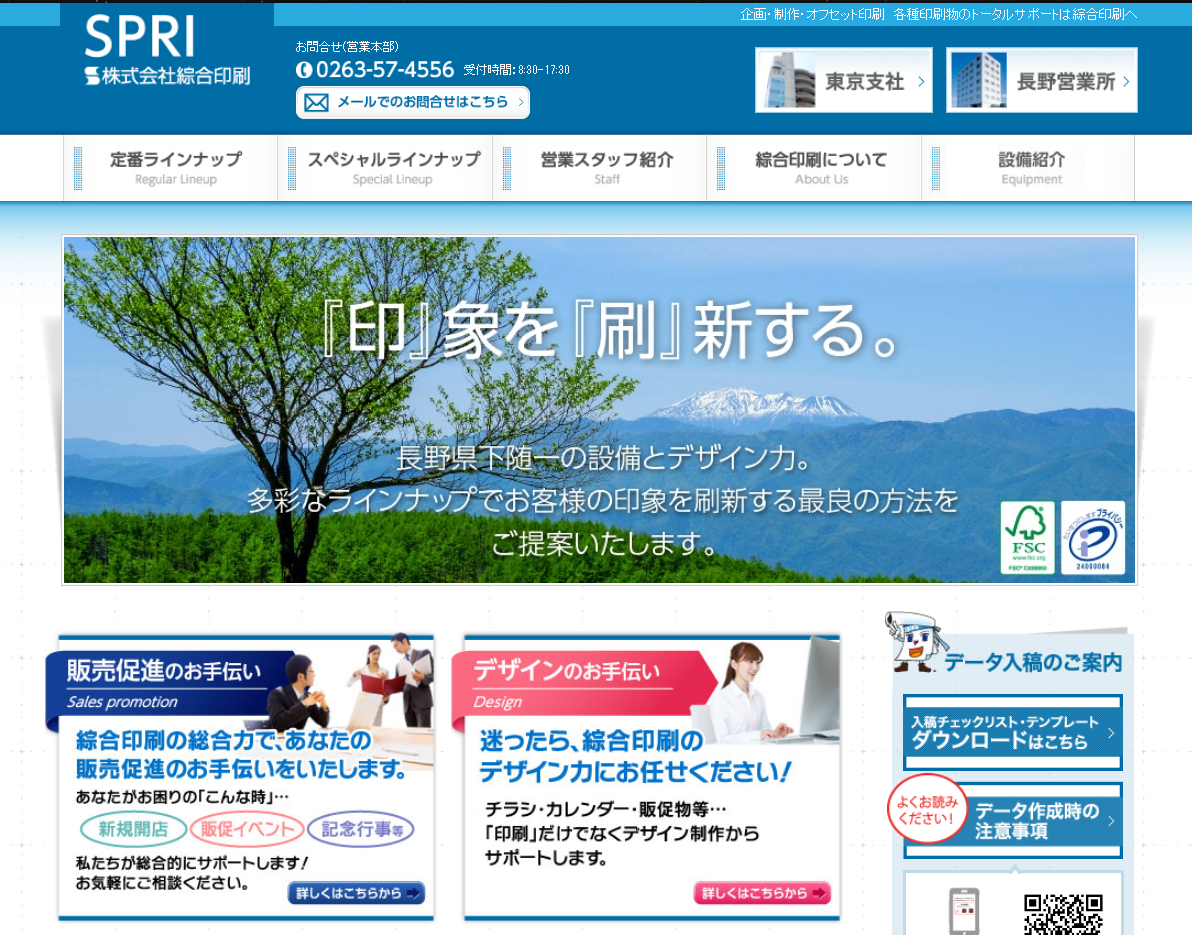
Task: Select 設備紹介 Equipment tab
Action: click(x=1031, y=168)
